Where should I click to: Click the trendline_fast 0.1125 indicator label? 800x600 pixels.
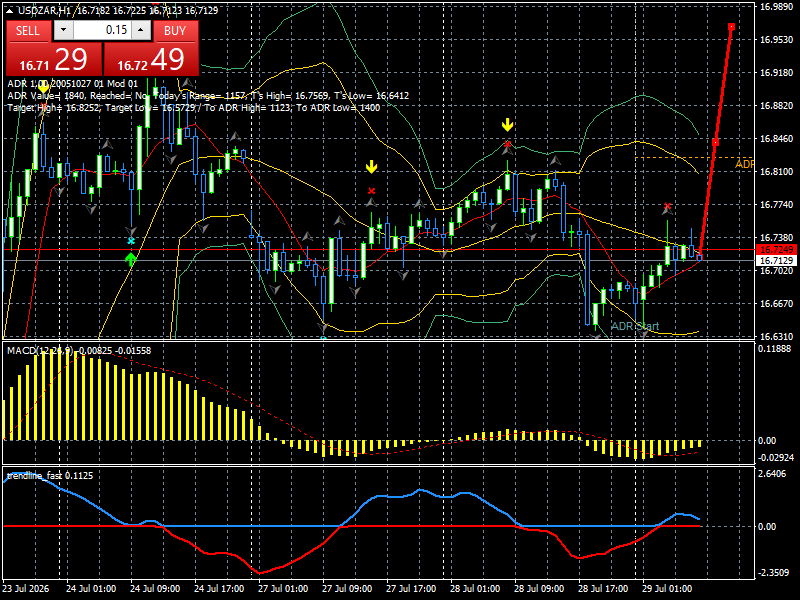click(50, 476)
